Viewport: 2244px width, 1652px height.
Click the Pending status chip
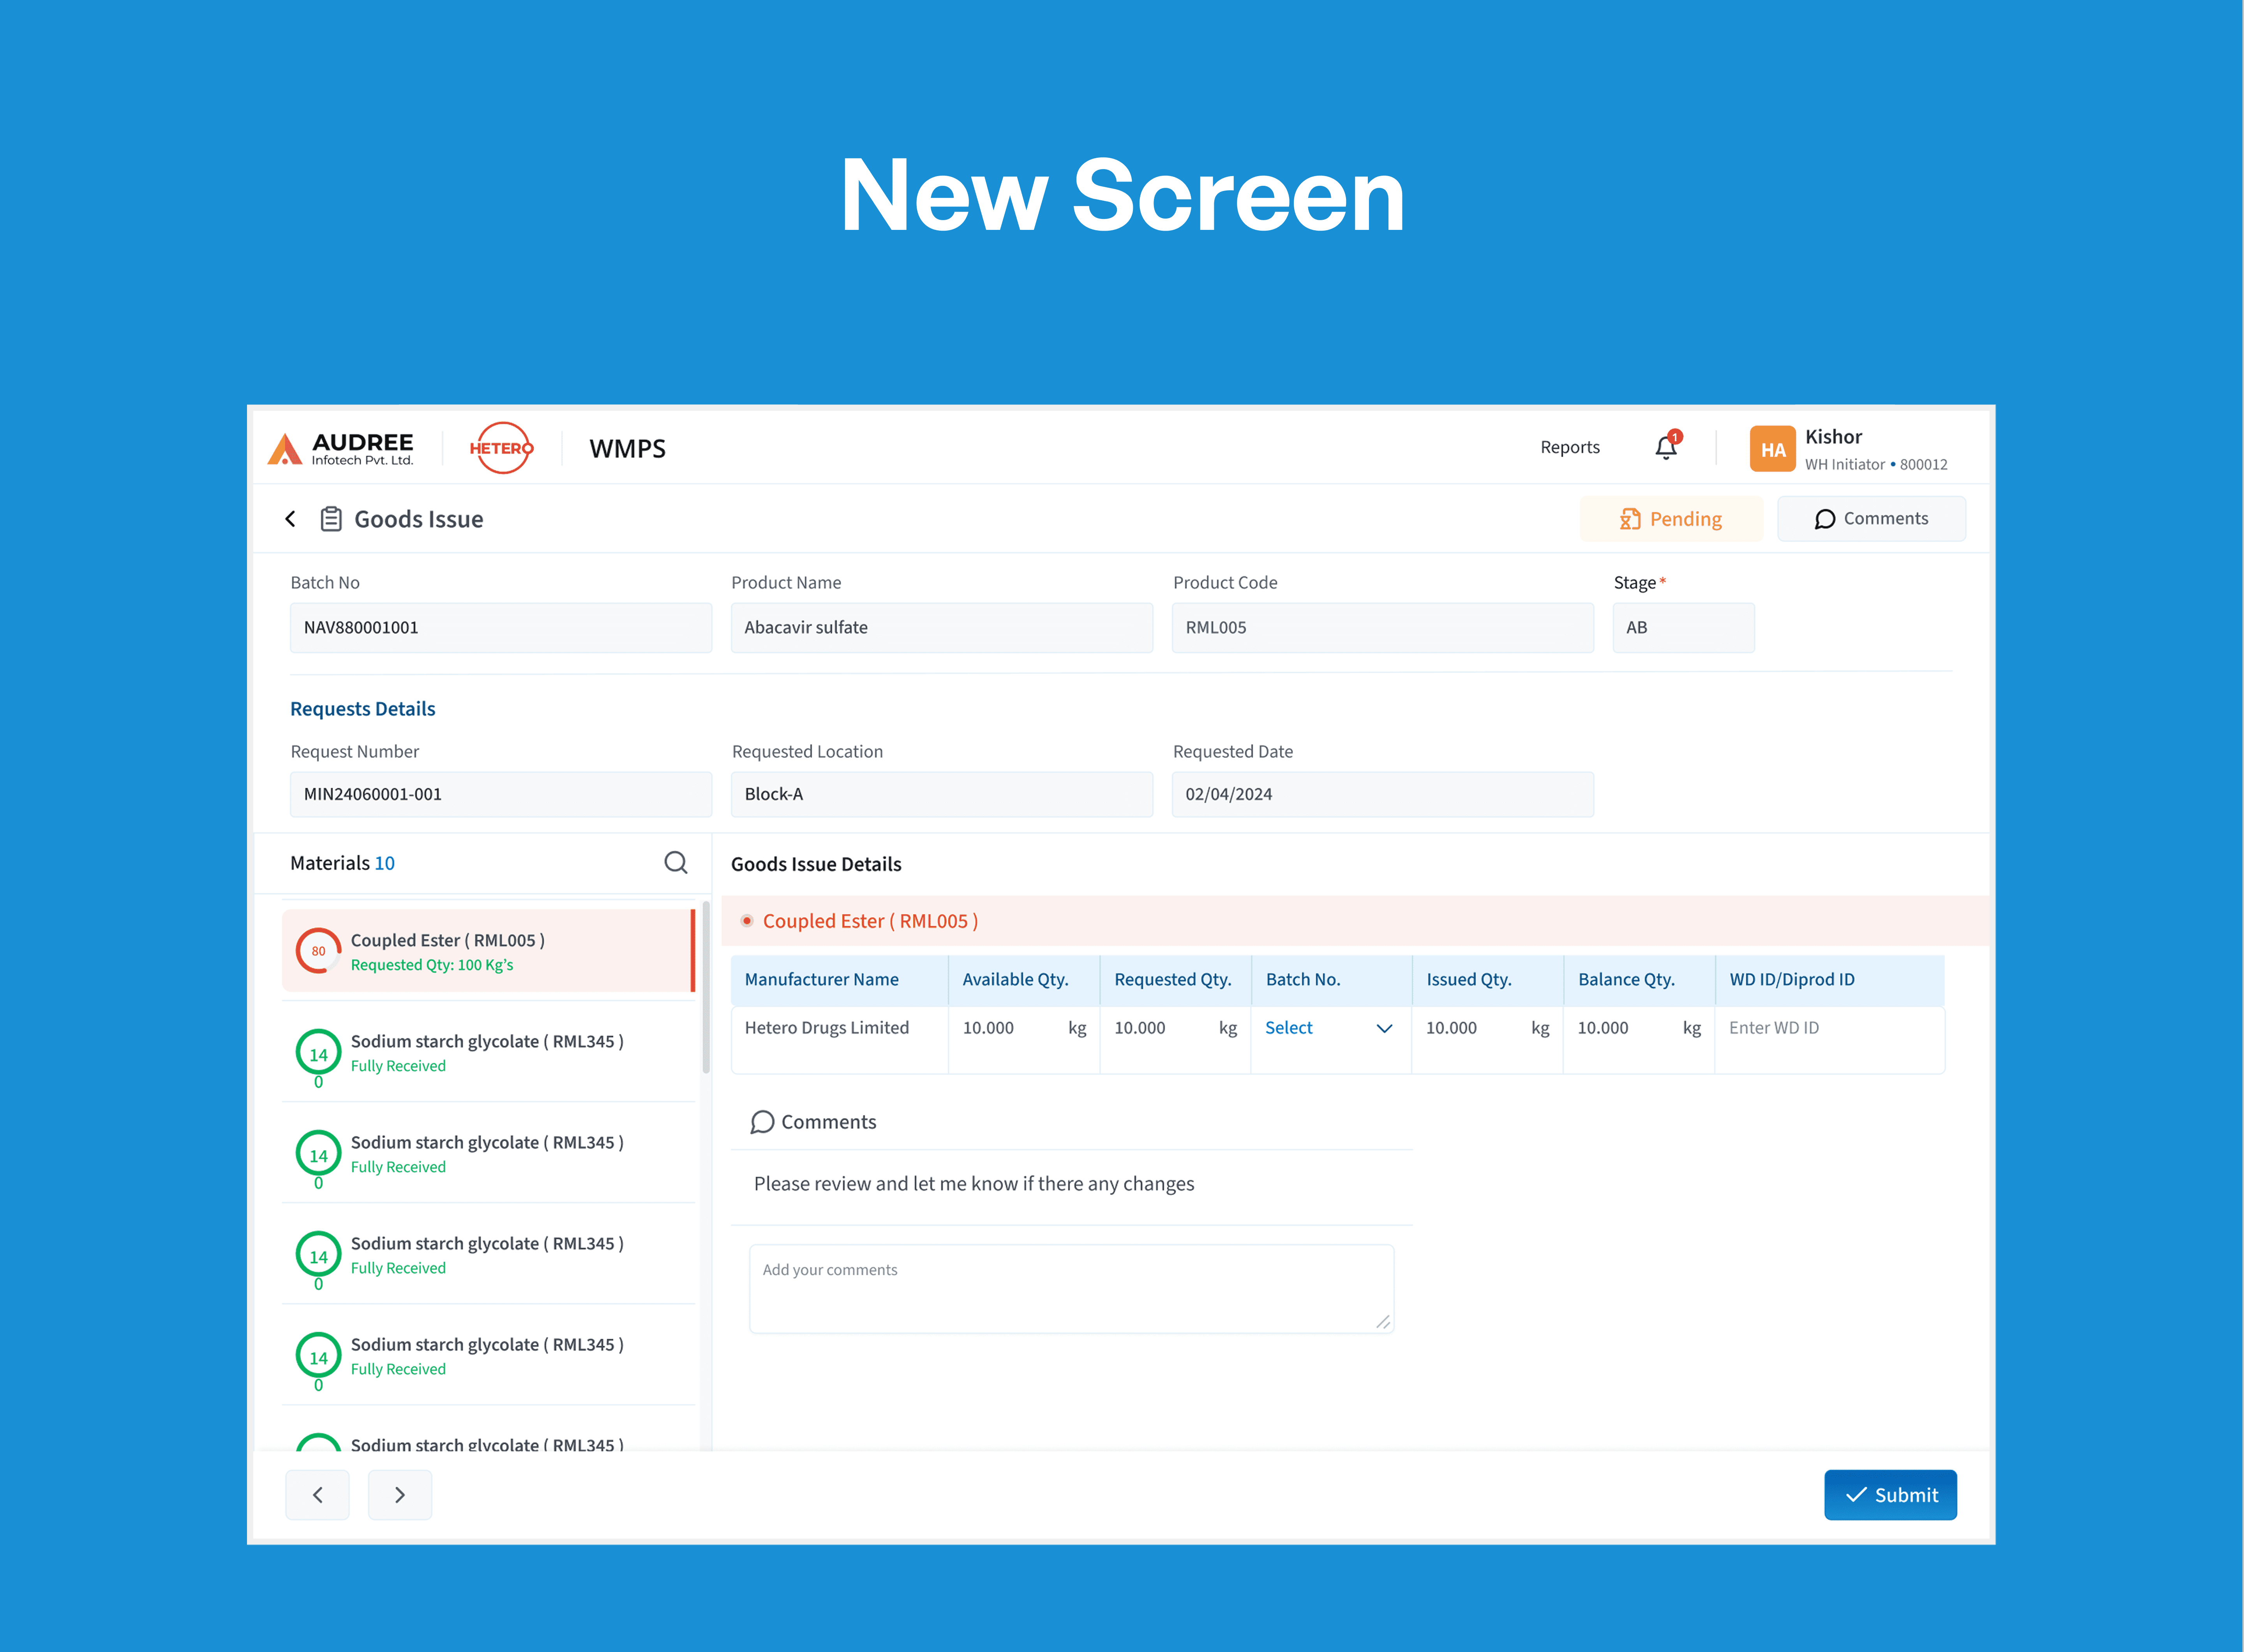tap(1671, 518)
